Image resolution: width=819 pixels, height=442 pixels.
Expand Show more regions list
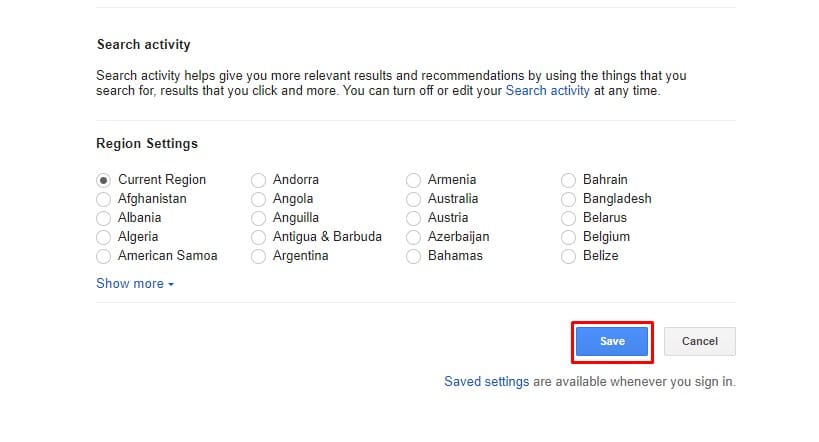click(x=135, y=284)
